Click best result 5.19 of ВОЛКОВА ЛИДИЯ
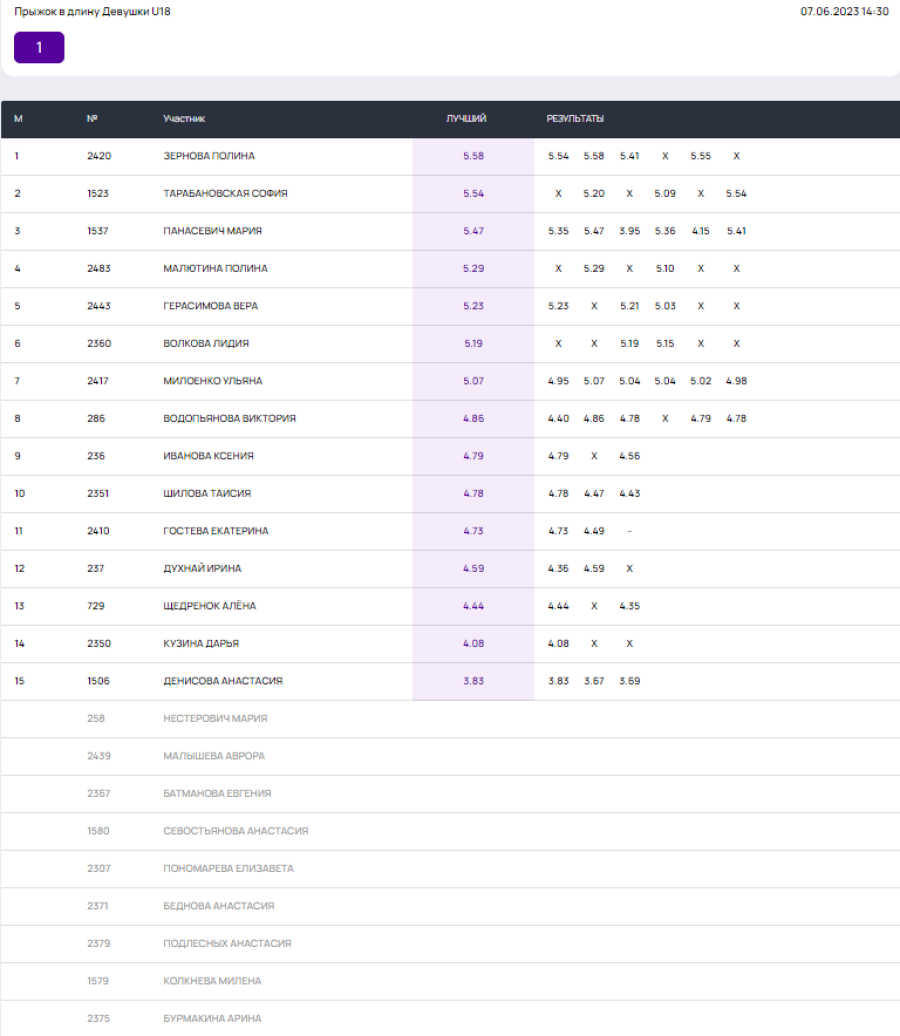This screenshot has width=900, height=1036. [473, 343]
